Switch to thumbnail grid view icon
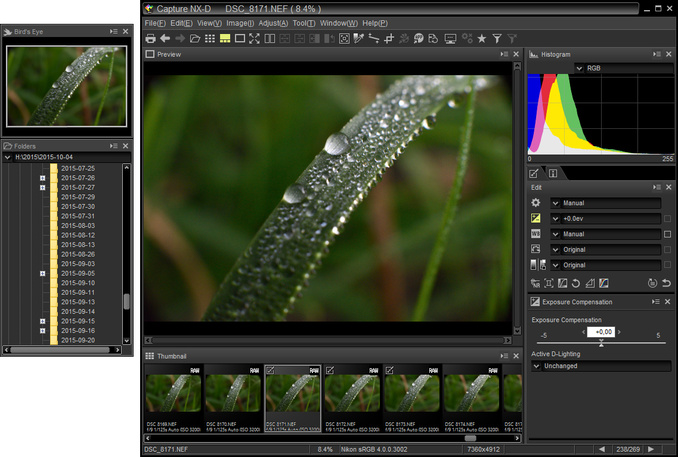 click(210, 38)
